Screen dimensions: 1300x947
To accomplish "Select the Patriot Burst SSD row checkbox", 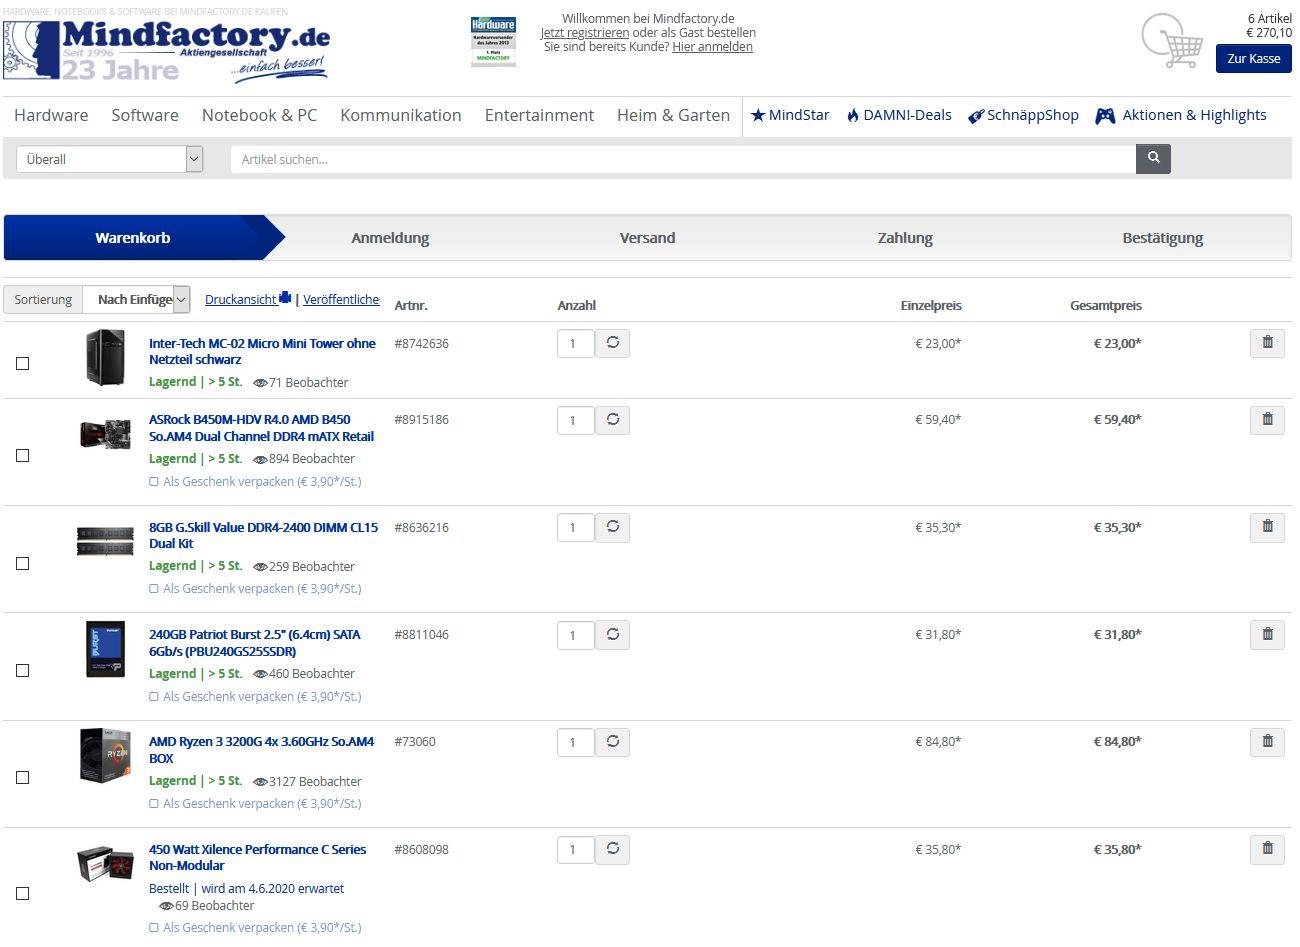I will [x=23, y=671].
